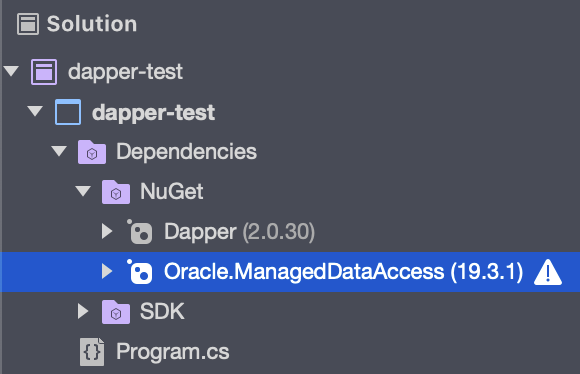Expand the Oracle.ManagedDataAccess package node
The height and width of the screenshot is (374, 580).
[107, 271]
